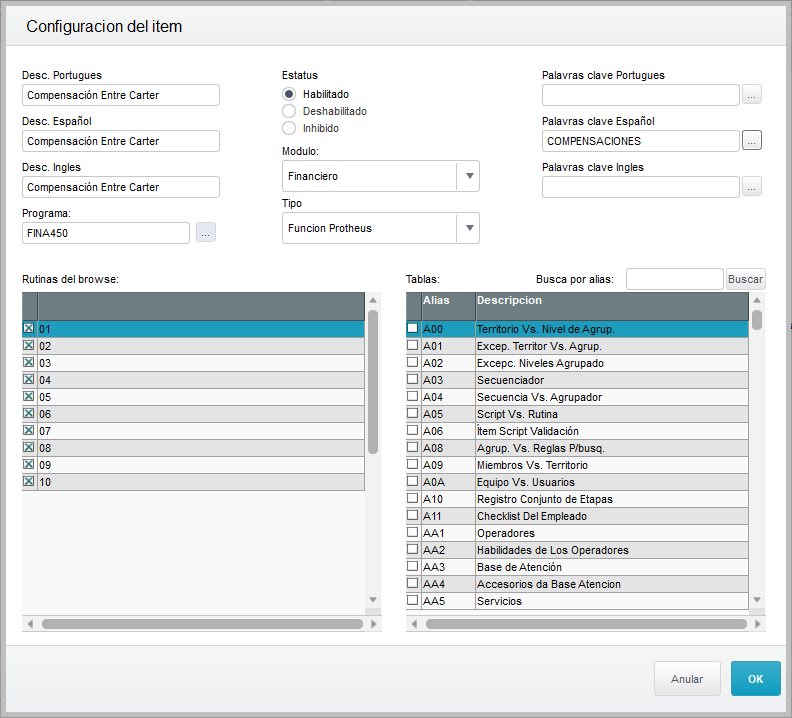Click the Desc. Español input field
Viewport: 792px width, 718px height.
121,141
